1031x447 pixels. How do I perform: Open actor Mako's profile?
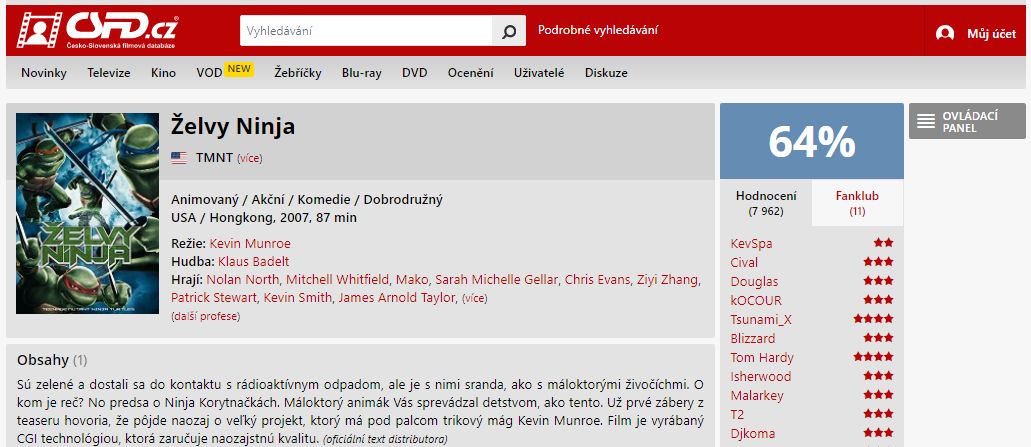[x=413, y=280]
